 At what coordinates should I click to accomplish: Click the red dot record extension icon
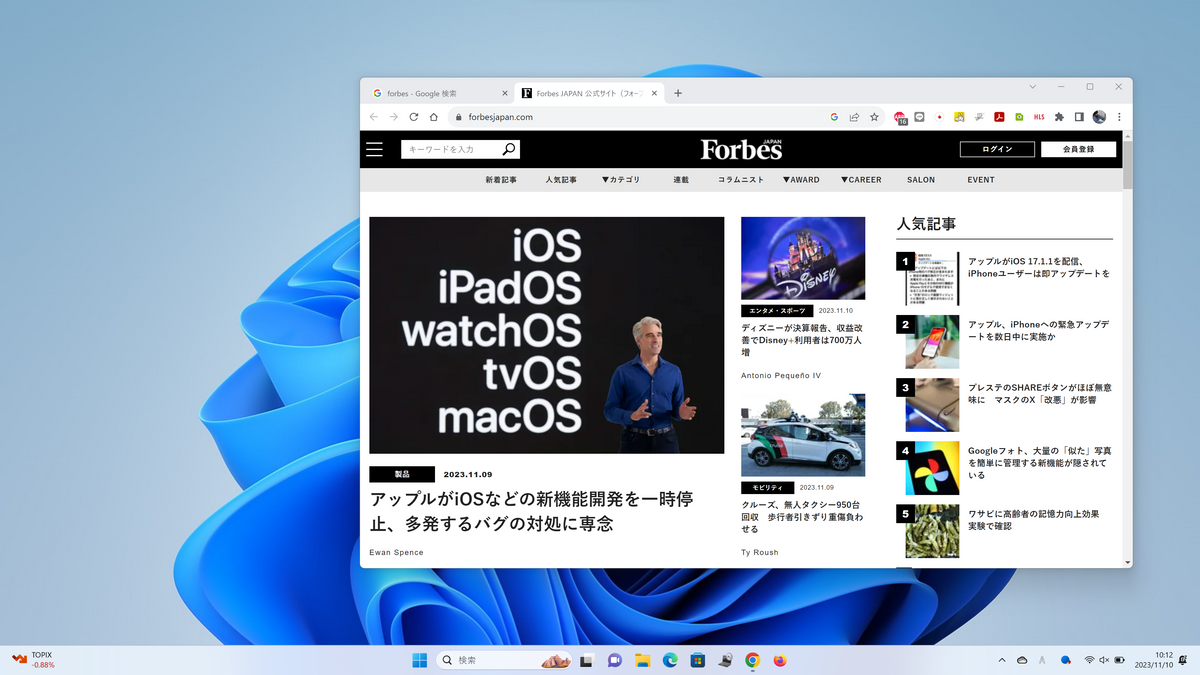940,117
